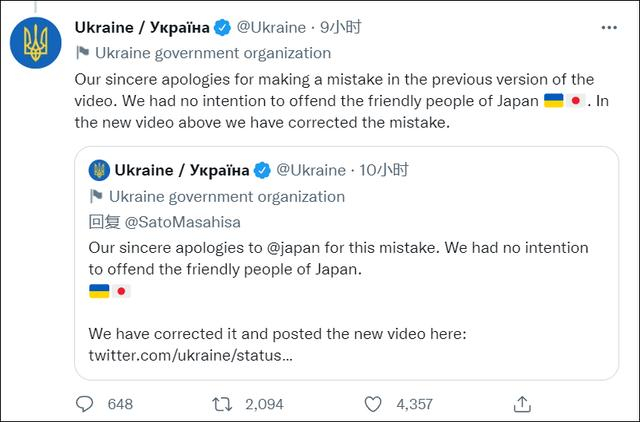Open the twitter.com/ukraine/status link

(190, 354)
